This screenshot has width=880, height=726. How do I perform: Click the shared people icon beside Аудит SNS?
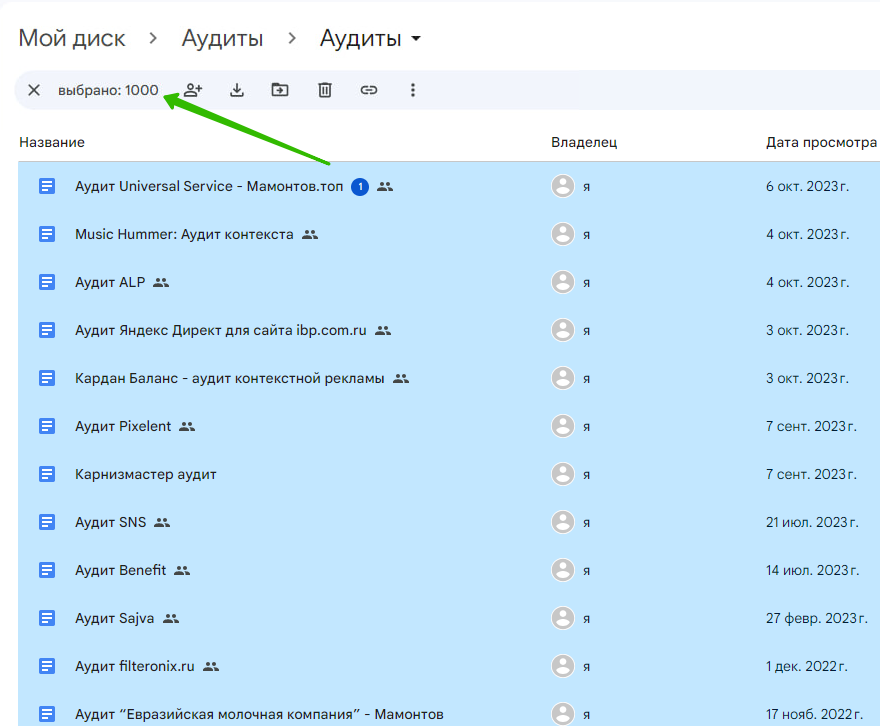pyautogui.click(x=162, y=522)
